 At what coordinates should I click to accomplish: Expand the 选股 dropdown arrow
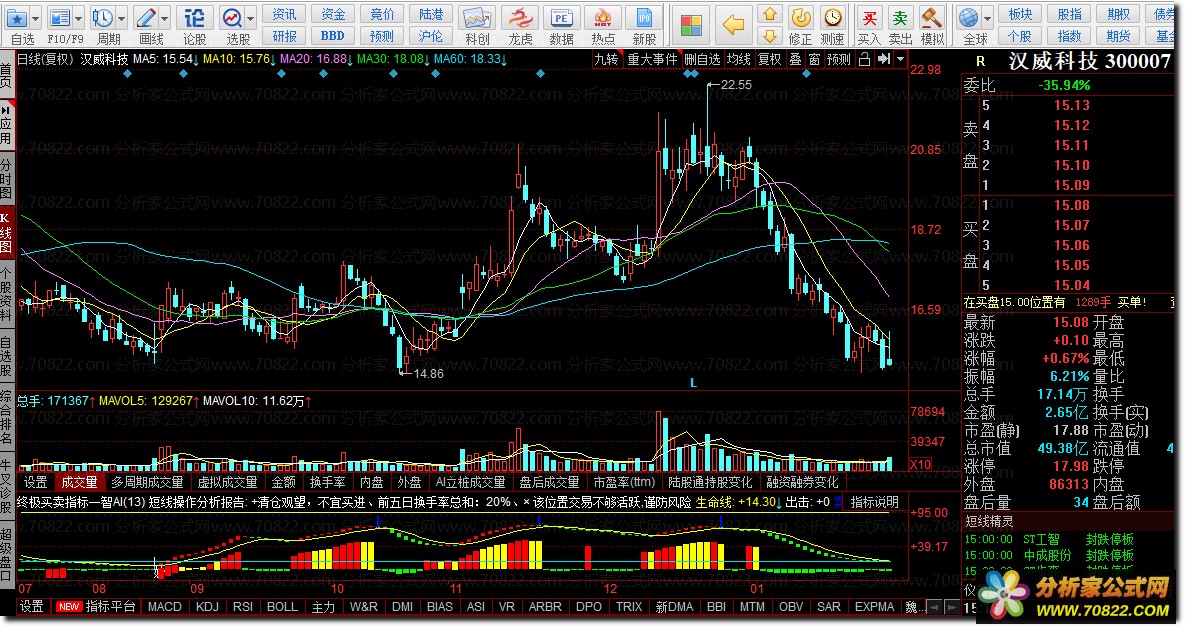(251, 18)
